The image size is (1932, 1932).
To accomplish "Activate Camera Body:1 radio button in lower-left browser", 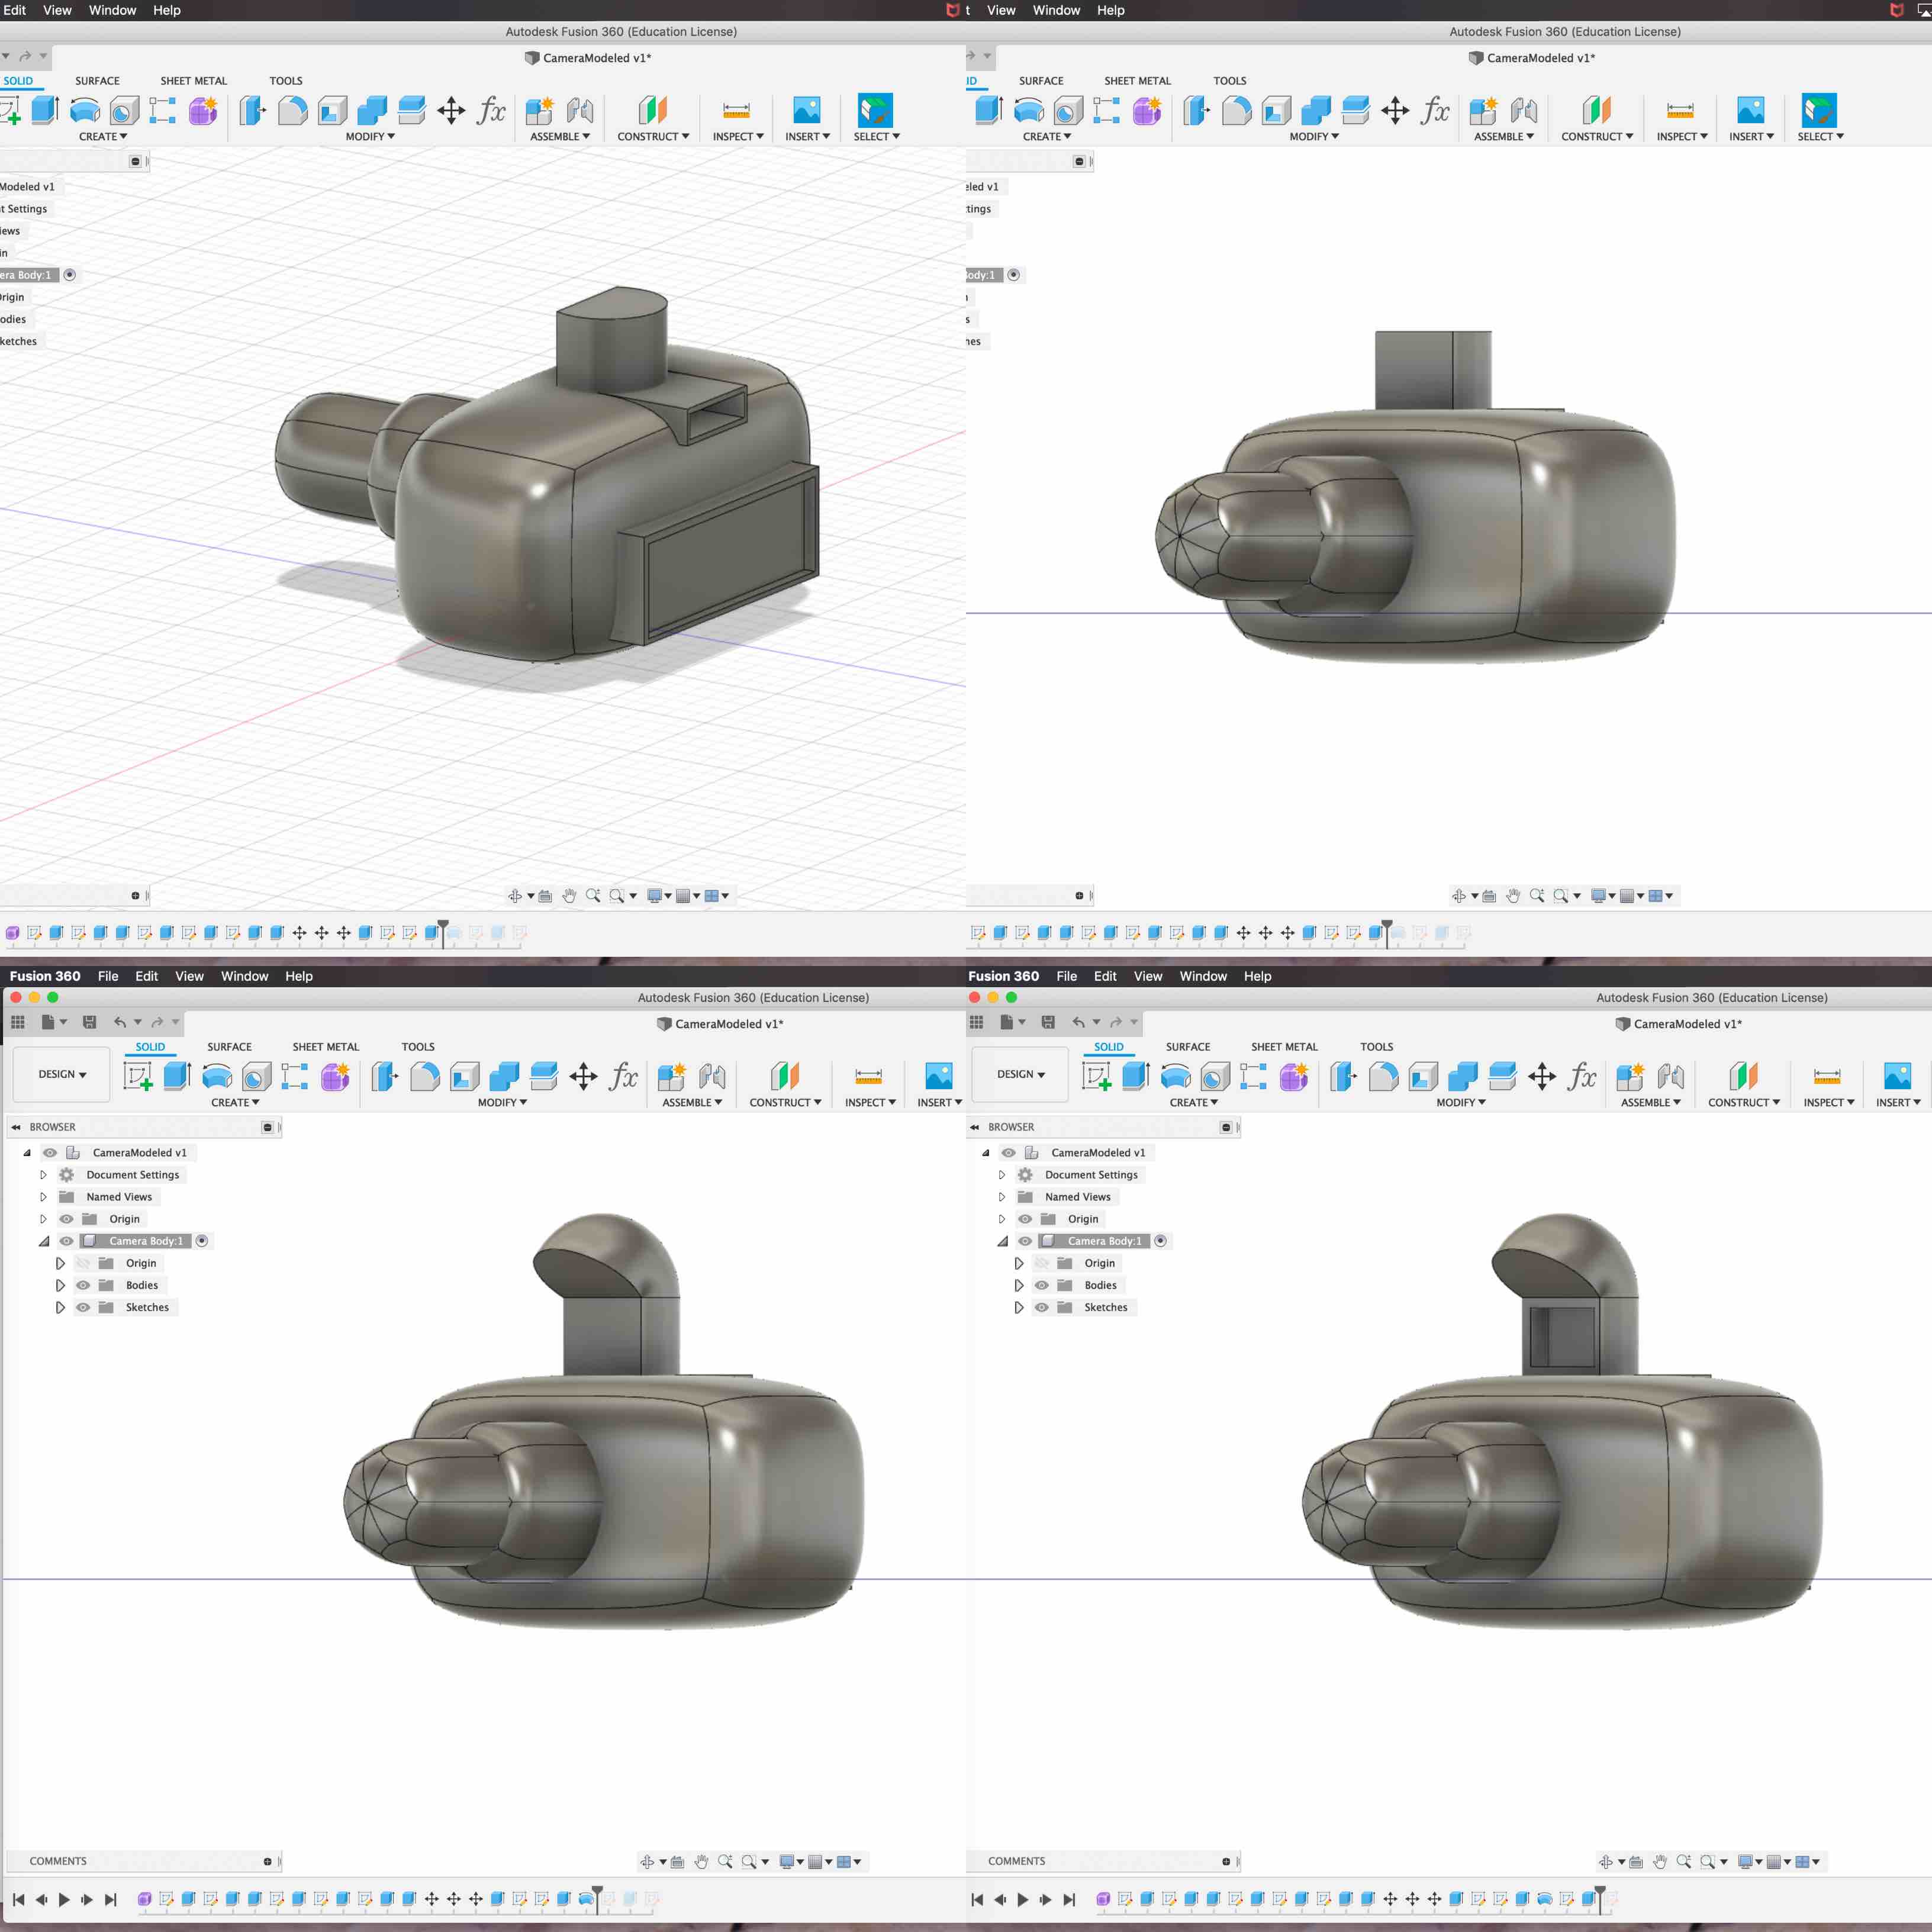I will click(x=202, y=1241).
